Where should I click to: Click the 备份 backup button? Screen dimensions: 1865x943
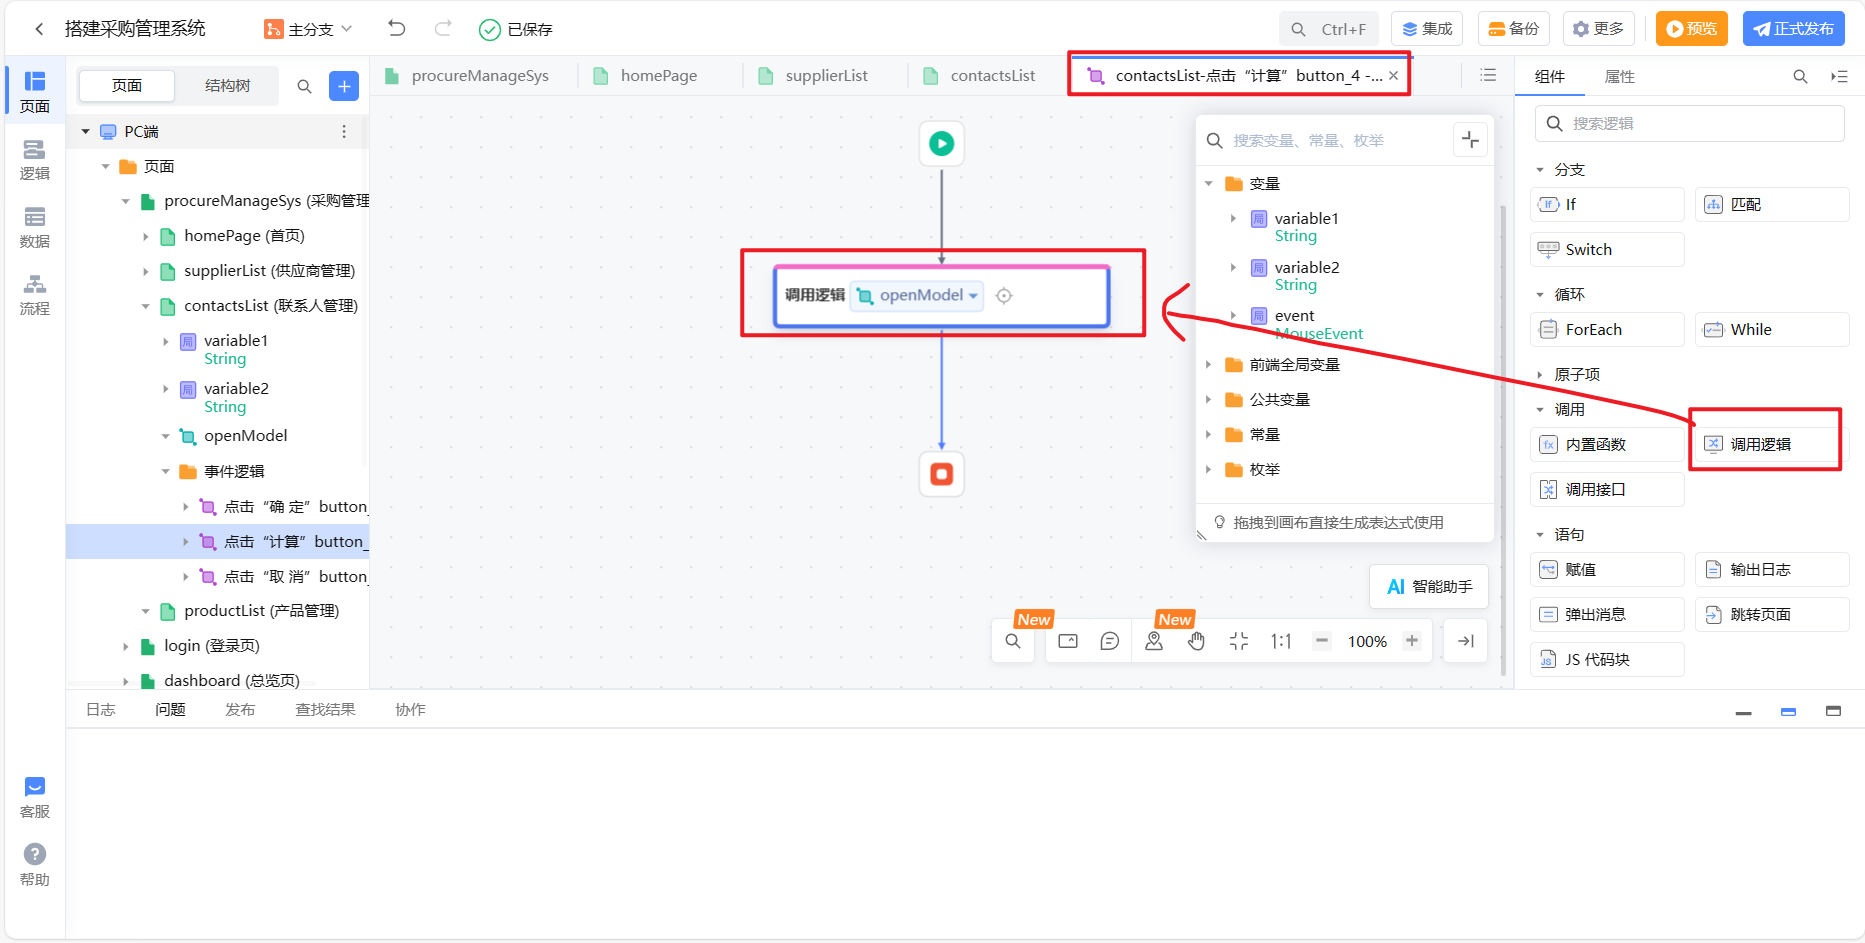(x=1513, y=29)
